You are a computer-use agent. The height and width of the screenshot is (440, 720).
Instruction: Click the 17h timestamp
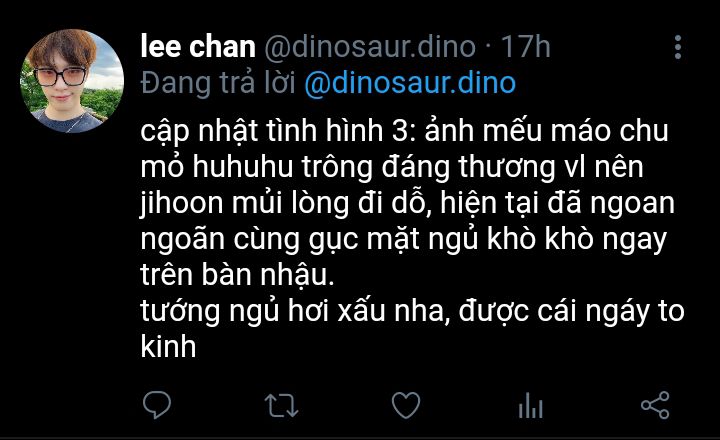point(525,47)
